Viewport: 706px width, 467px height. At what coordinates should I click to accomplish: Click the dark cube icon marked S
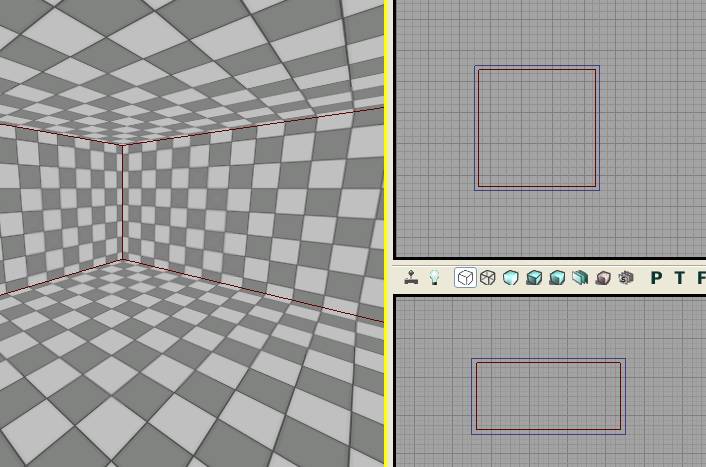[x=626, y=277]
